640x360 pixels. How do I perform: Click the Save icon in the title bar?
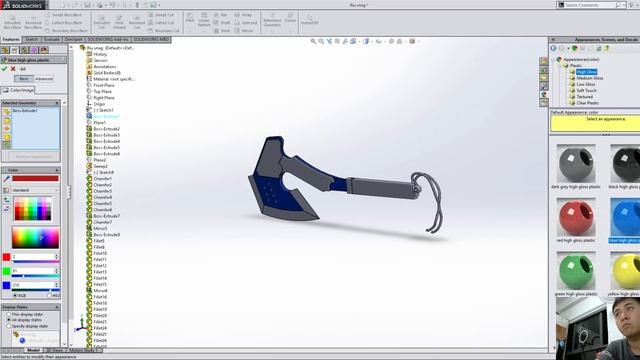tap(87, 5)
